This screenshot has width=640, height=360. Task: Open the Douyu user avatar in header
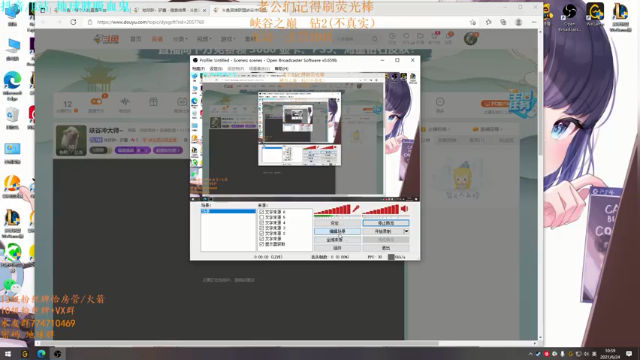click(471, 38)
